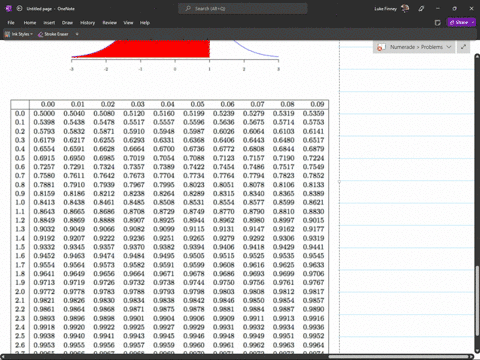
Task: Open the Help ribbon tab
Action: [x=145, y=23]
